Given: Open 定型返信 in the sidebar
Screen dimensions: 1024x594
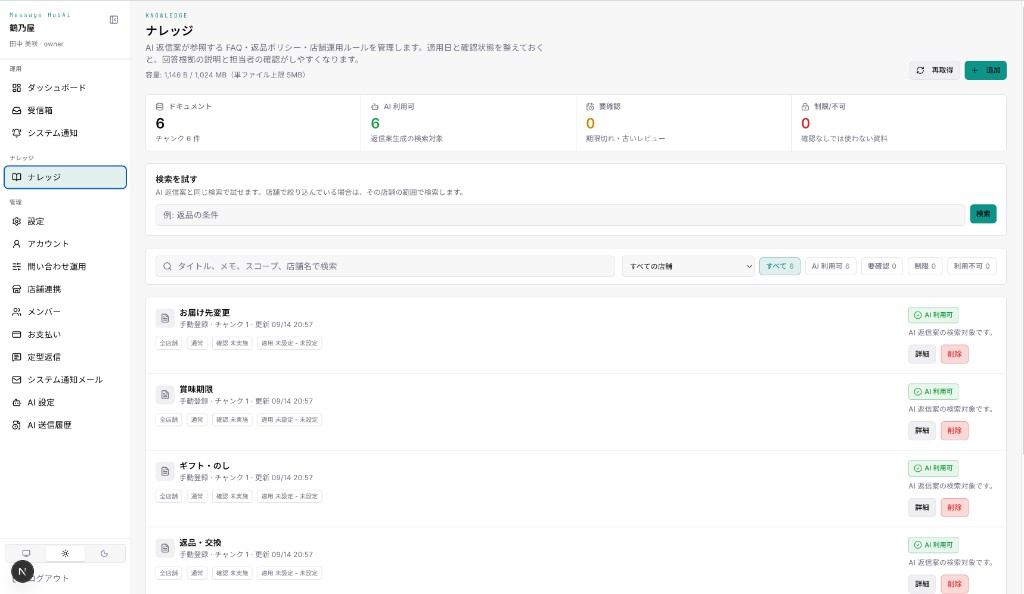Looking at the screenshot, I should point(65,357).
